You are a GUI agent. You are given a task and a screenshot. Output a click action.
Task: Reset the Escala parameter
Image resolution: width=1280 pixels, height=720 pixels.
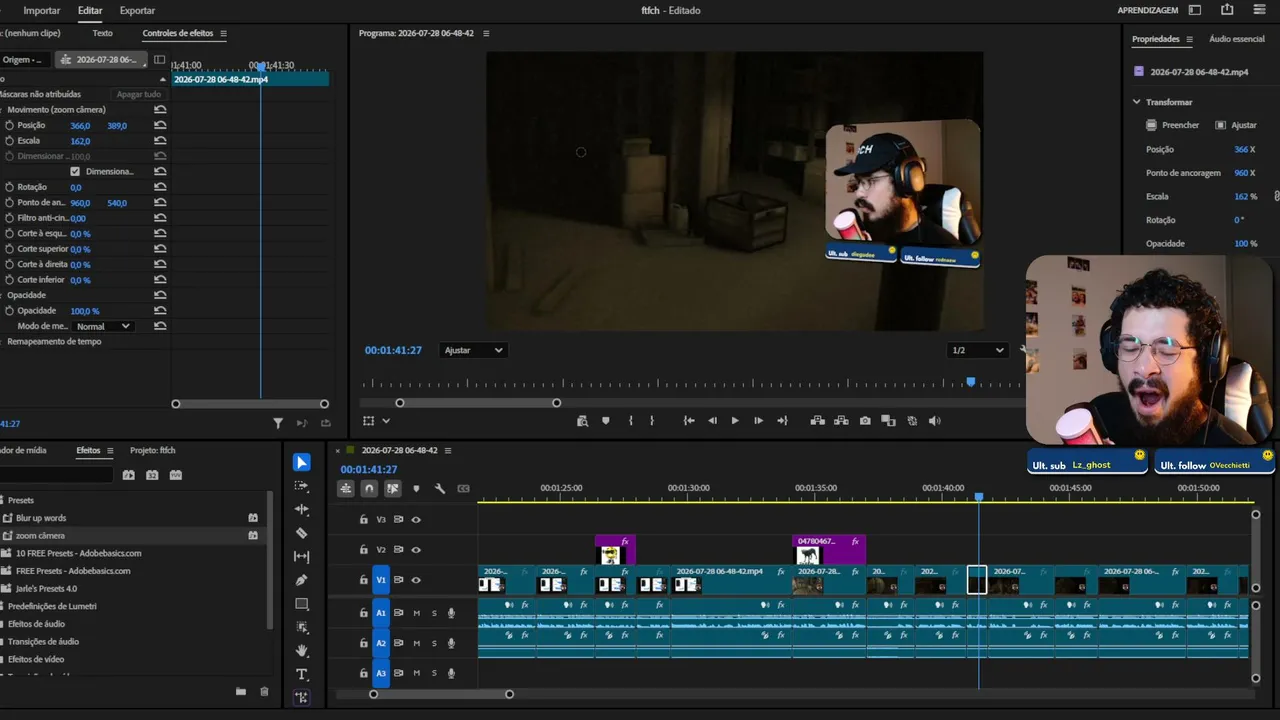click(160, 141)
